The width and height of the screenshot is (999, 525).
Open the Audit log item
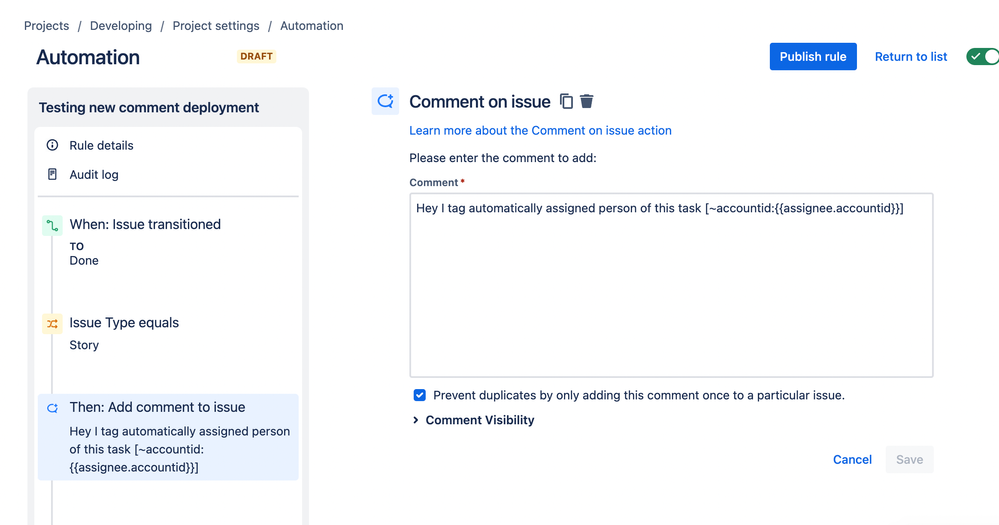[94, 174]
